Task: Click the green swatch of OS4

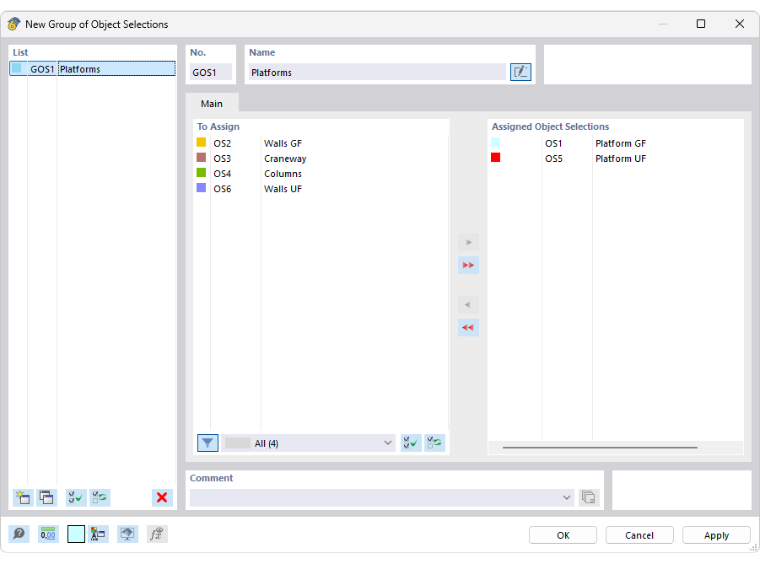Action: (x=201, y=172)
